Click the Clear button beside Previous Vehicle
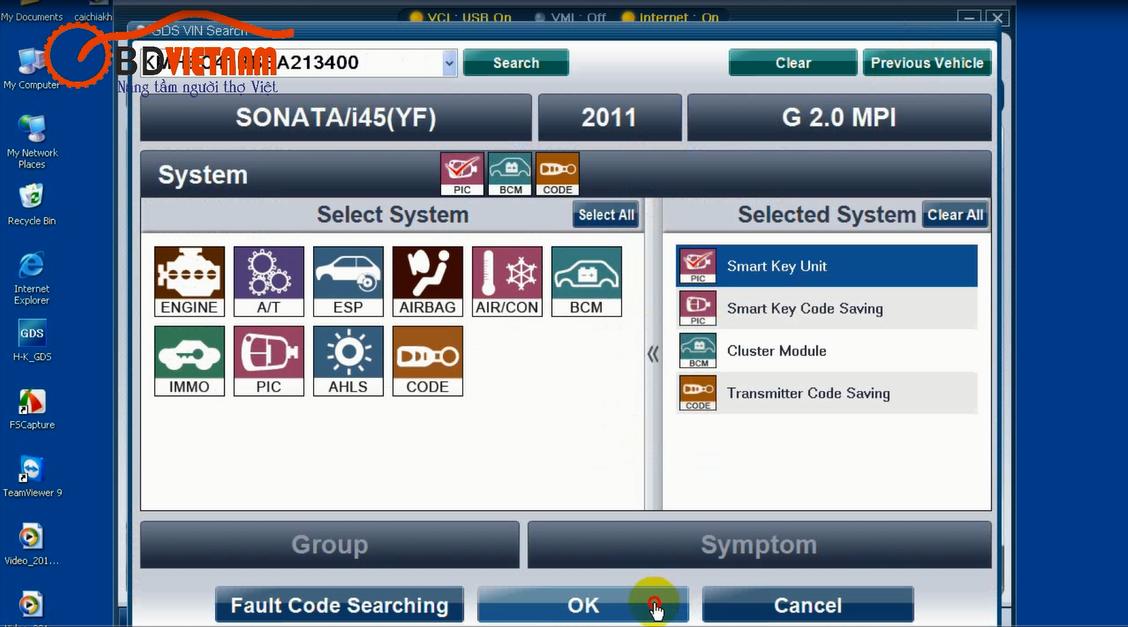 (793, 63)
